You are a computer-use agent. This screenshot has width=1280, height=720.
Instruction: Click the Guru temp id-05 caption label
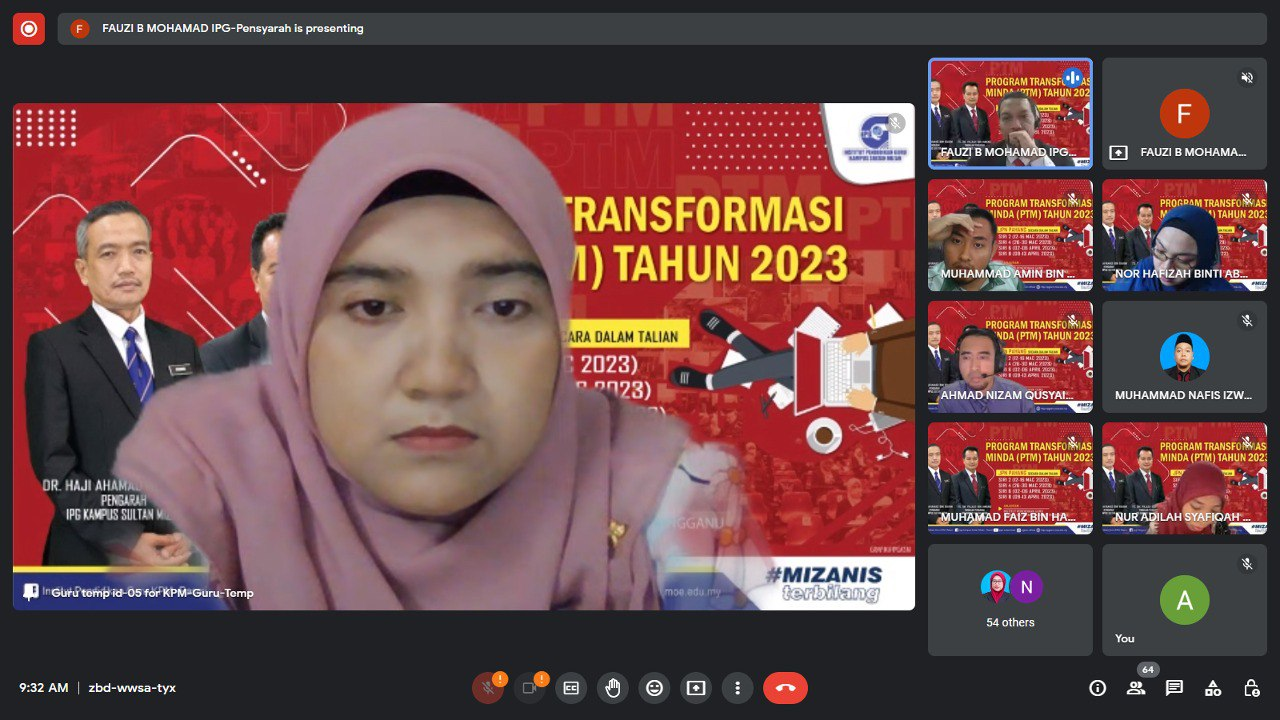pos(152,593)
